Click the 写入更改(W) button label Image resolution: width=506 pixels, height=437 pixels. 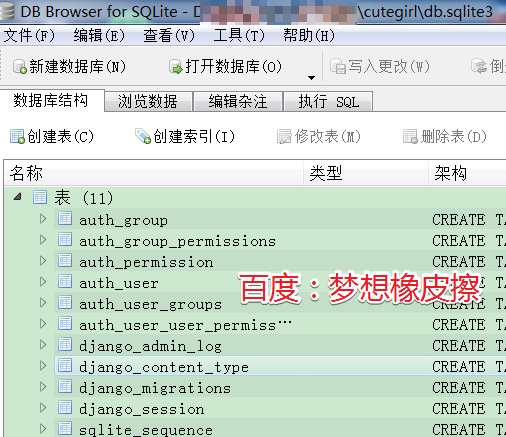pyautogui.click(x=389, y=66)
